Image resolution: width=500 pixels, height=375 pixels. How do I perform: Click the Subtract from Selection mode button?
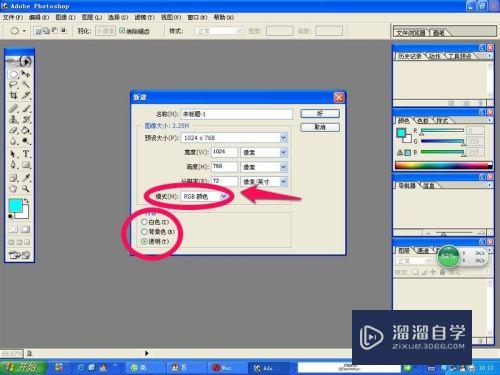[x=55, y=31]
